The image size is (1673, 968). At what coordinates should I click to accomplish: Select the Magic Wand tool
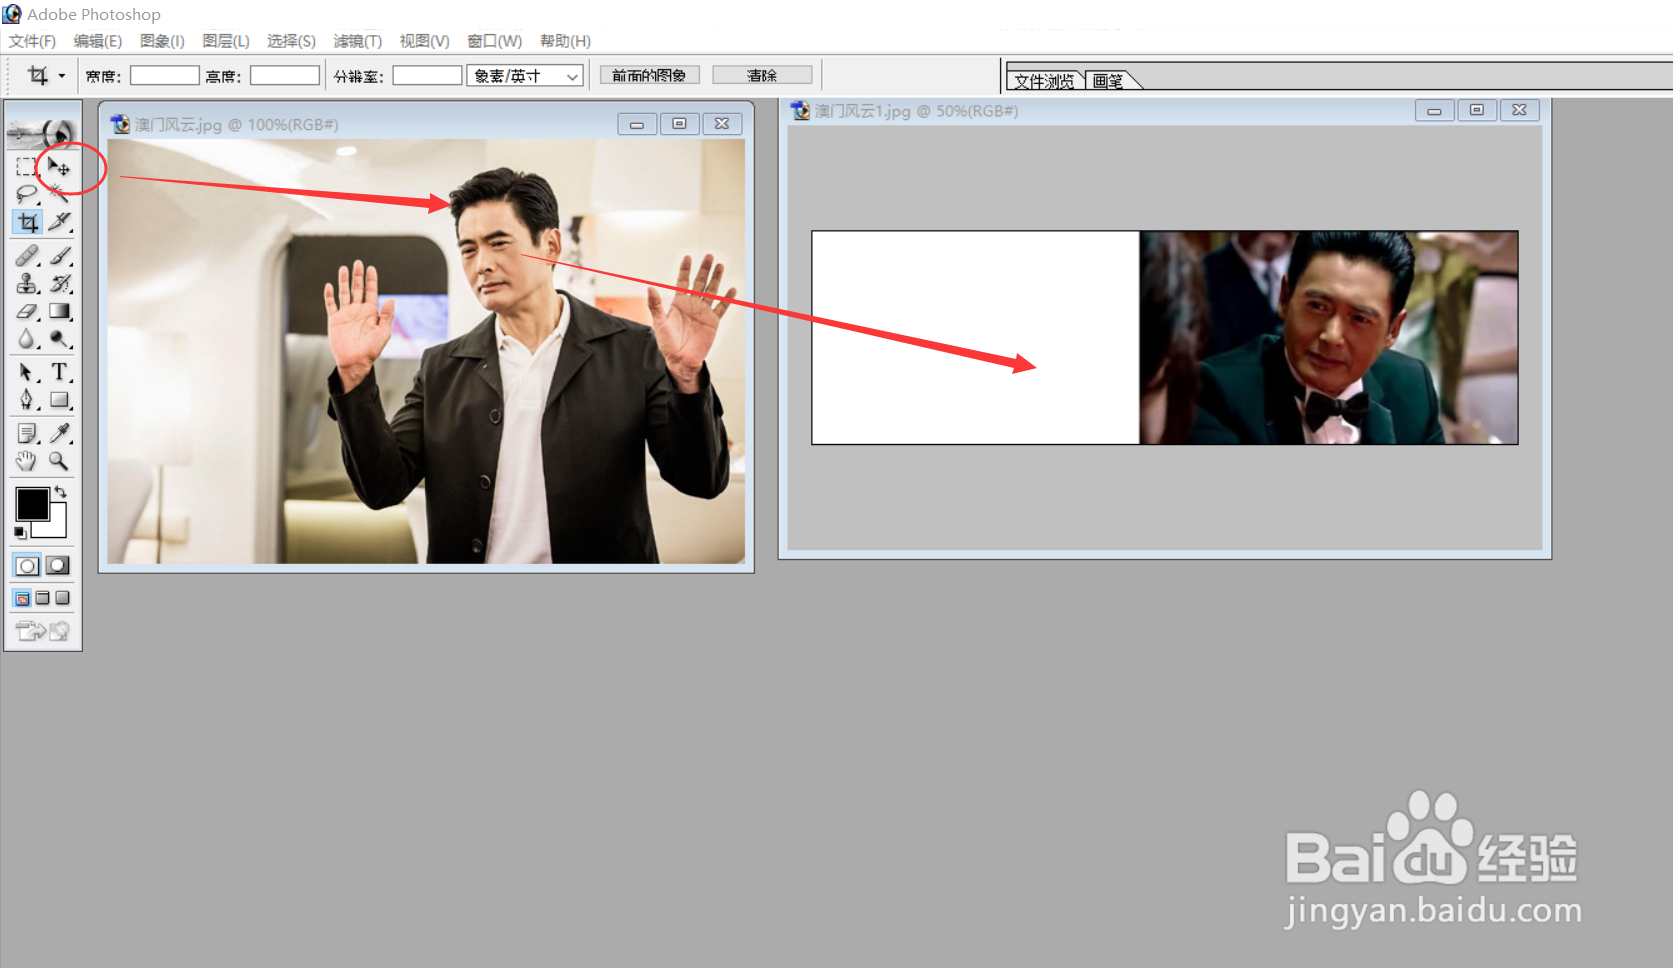[x=59, y=194]
